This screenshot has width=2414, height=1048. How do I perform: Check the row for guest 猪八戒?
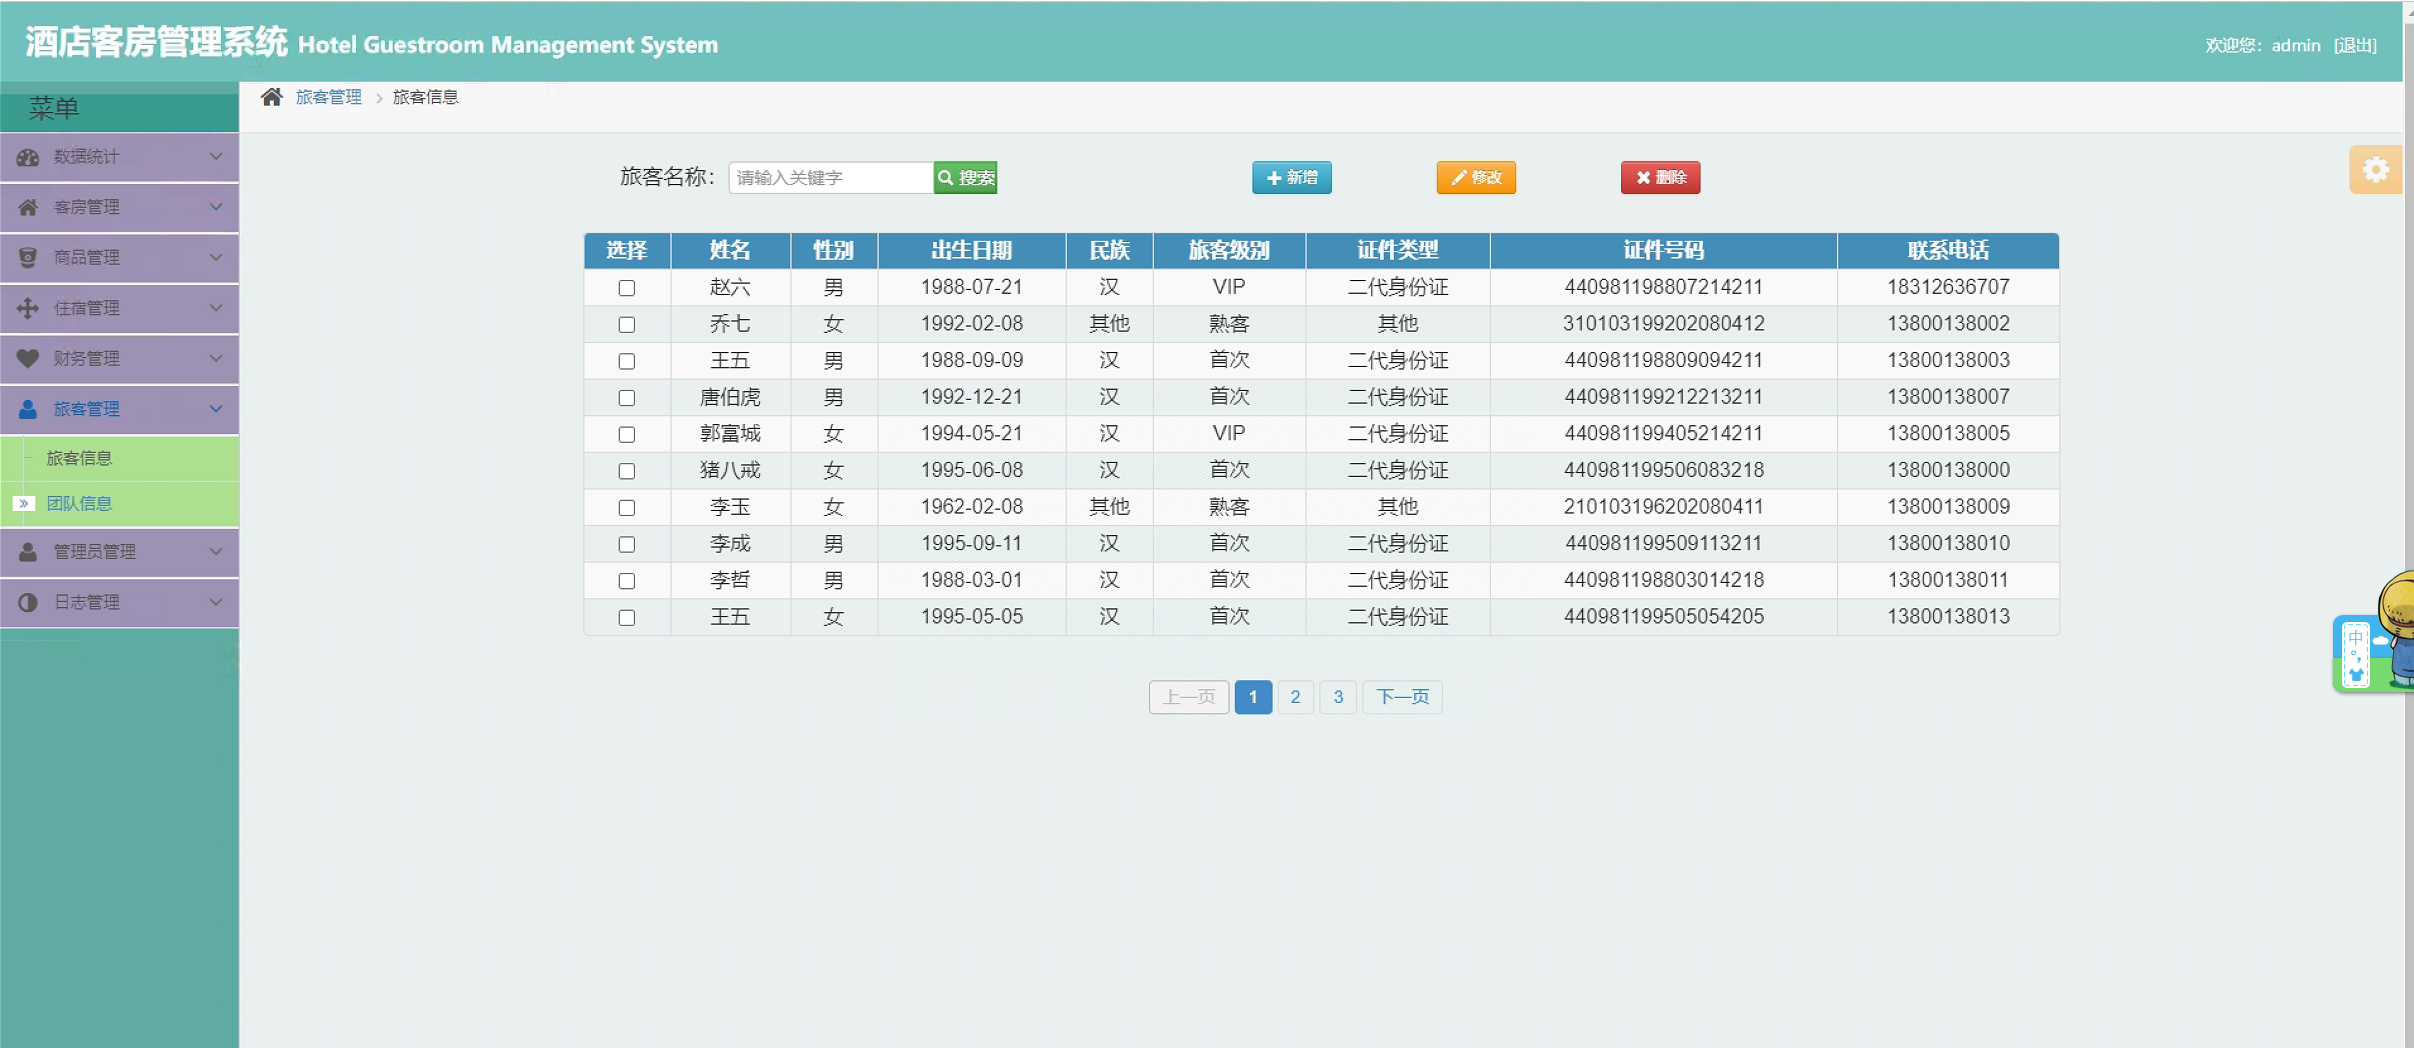[627, 471]
